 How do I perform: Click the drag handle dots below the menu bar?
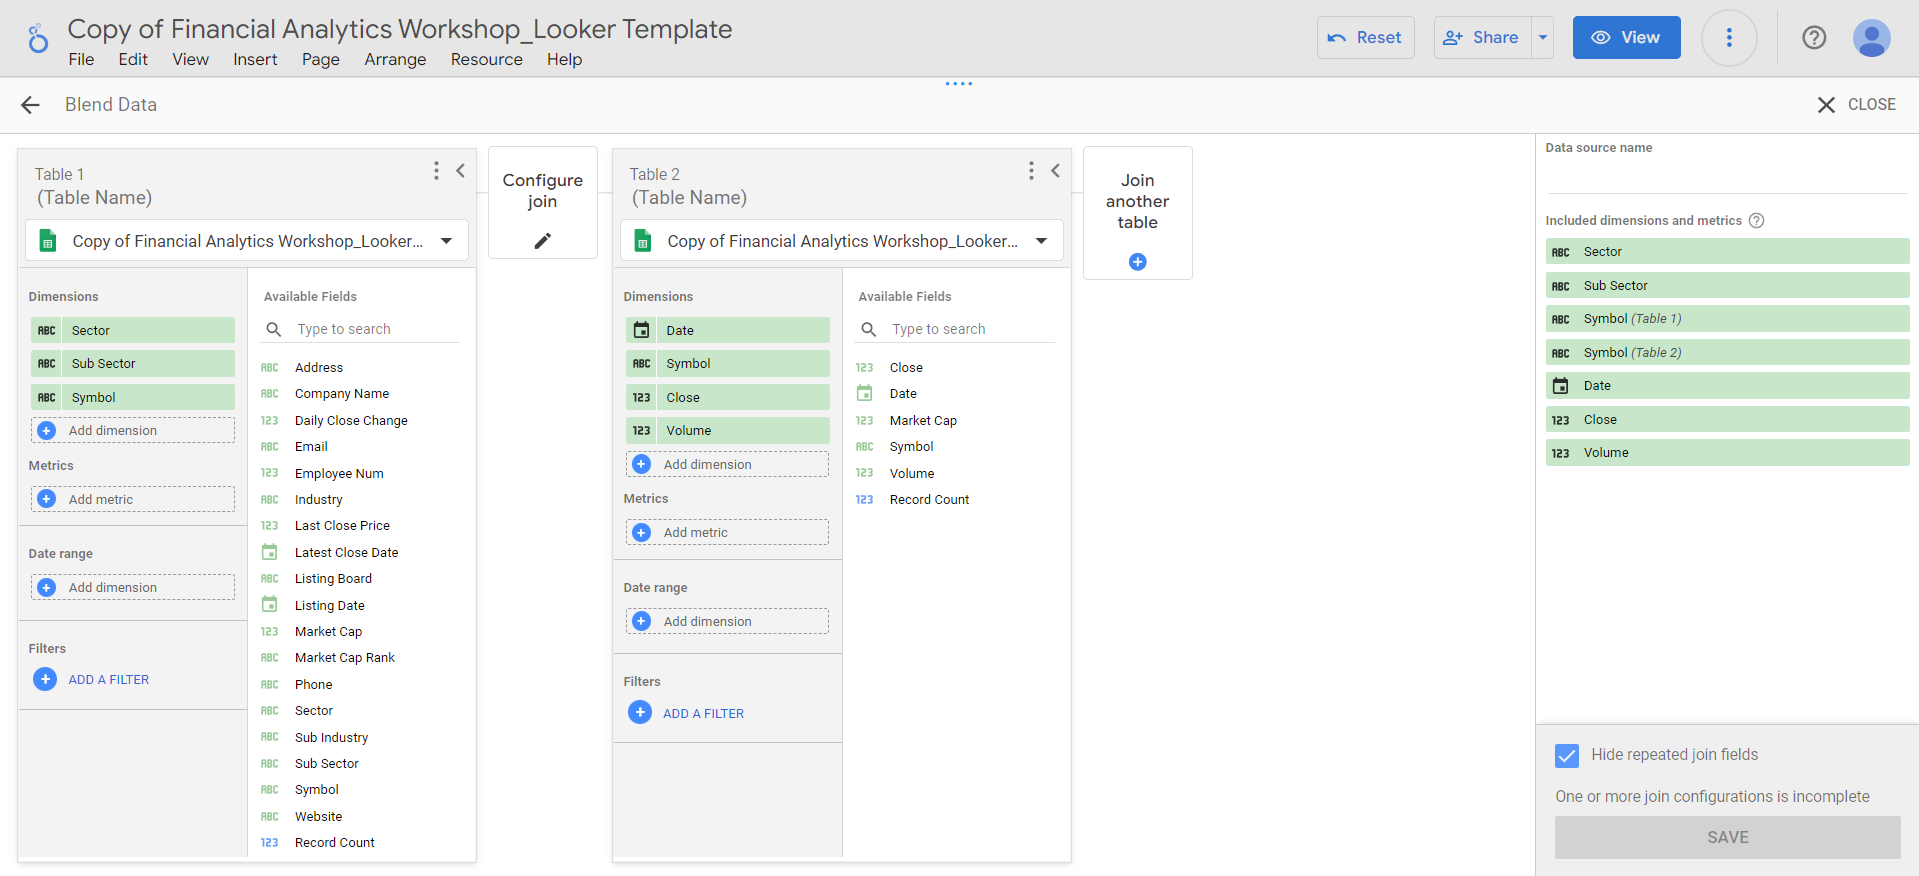(x=959, y=84)
